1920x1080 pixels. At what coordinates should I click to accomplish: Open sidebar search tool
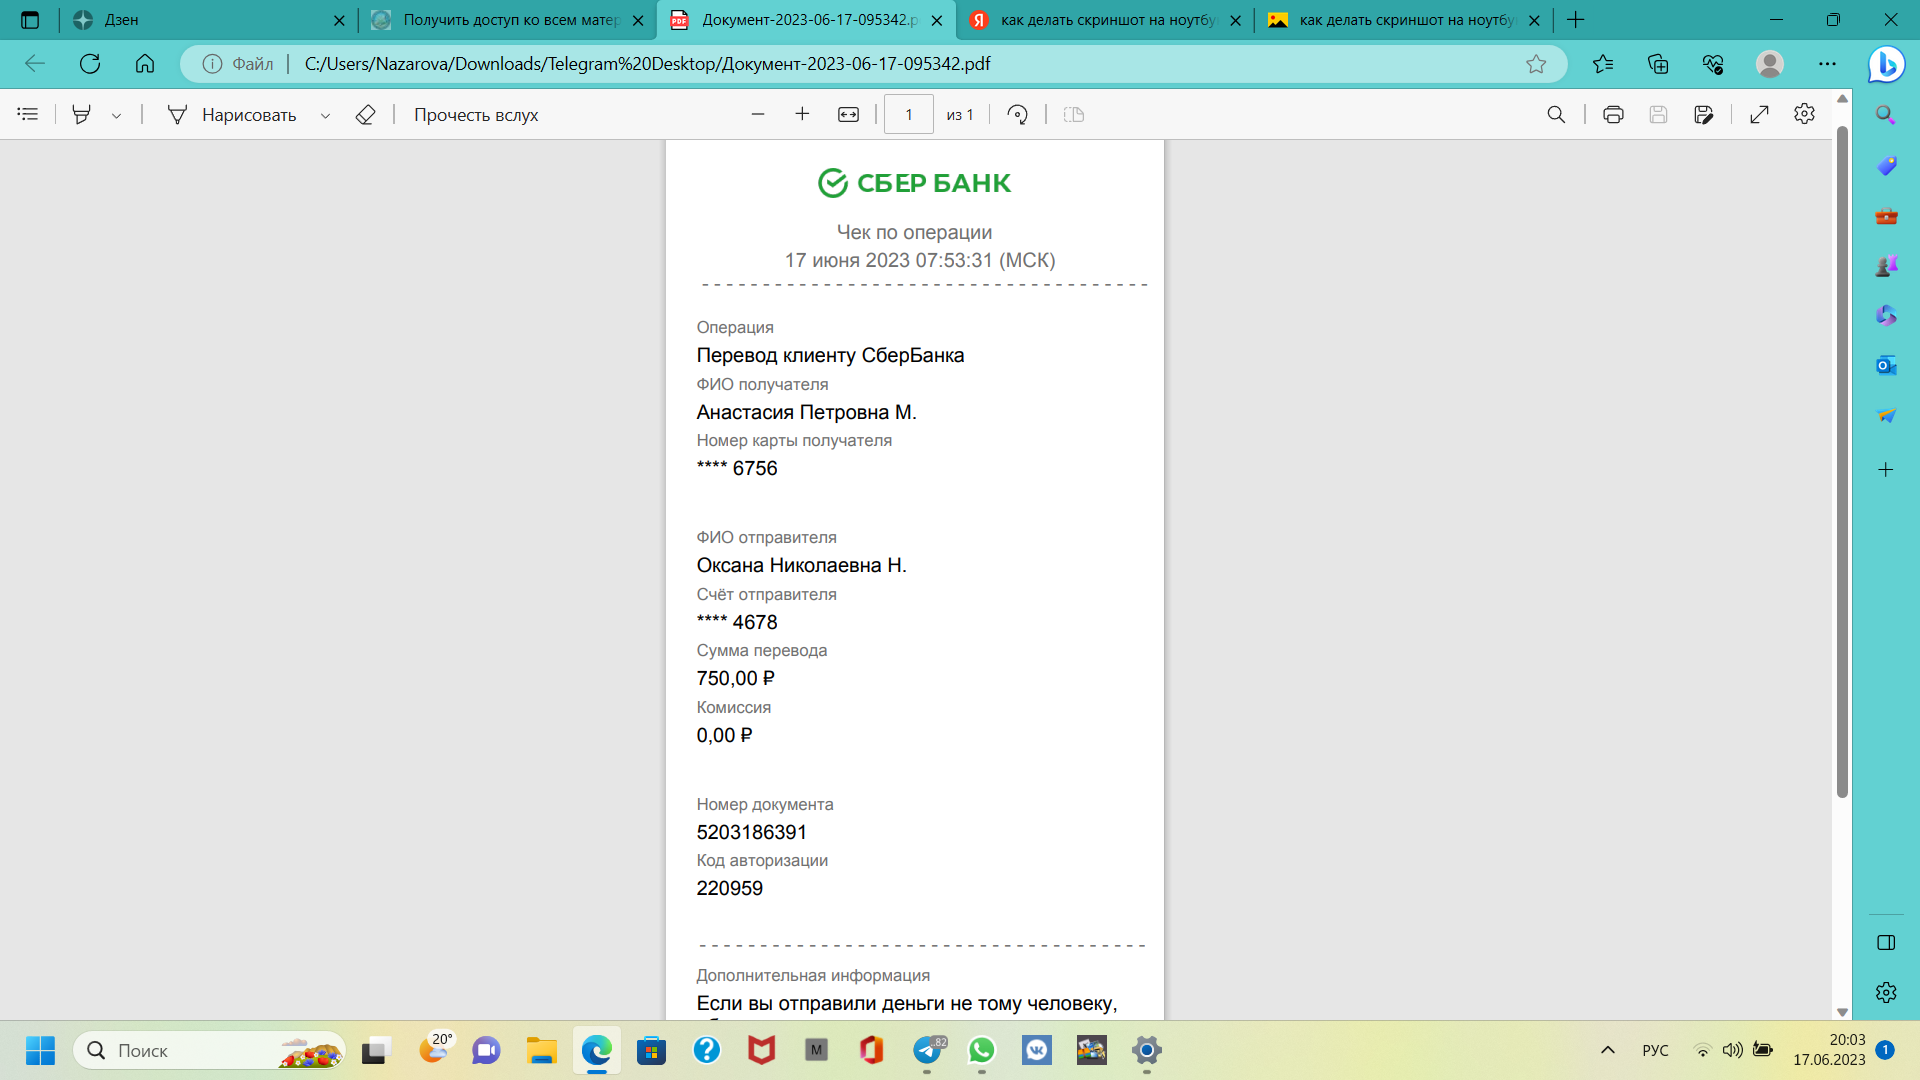click(1886, 115)
